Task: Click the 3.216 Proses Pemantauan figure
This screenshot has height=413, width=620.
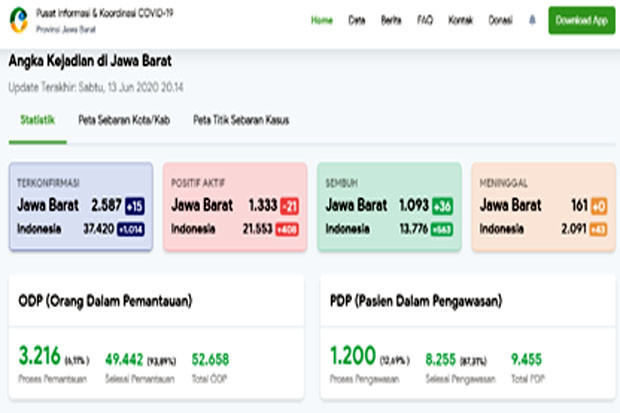Action: coord(40,355)
